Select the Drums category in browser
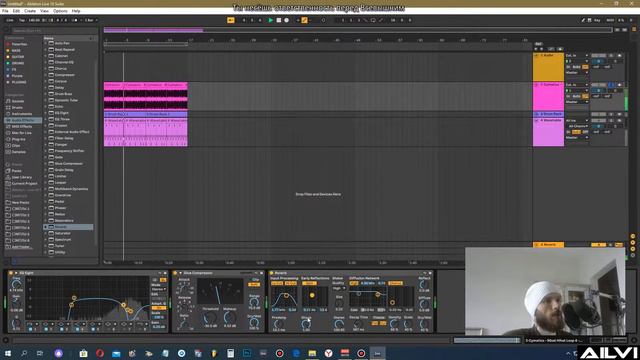This screenshot has width=640, height=360. pos(17,107)
